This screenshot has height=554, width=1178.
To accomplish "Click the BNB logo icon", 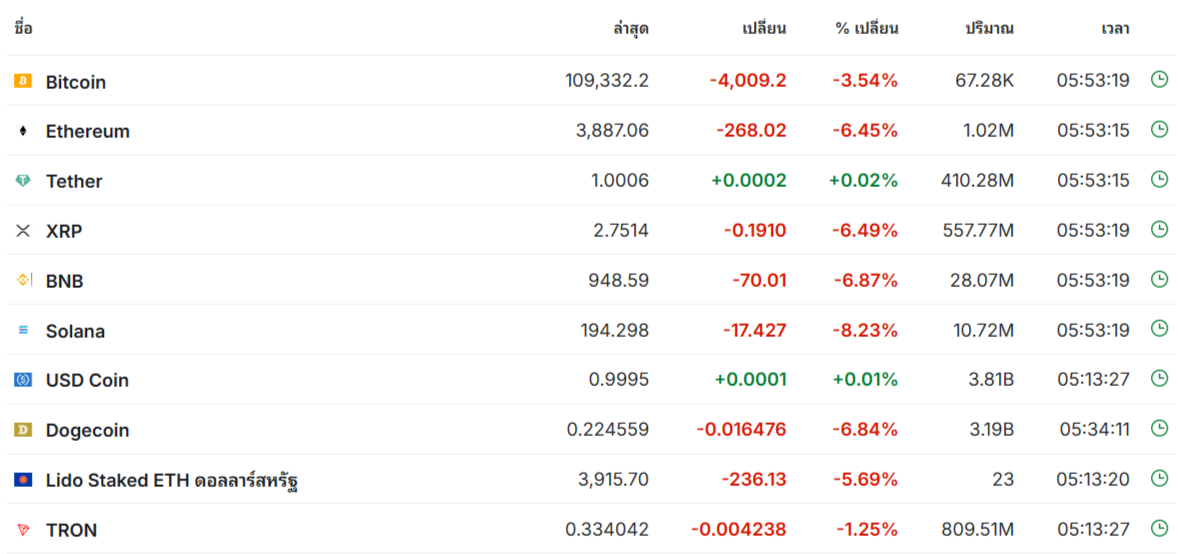I will (x=23, y=280).
